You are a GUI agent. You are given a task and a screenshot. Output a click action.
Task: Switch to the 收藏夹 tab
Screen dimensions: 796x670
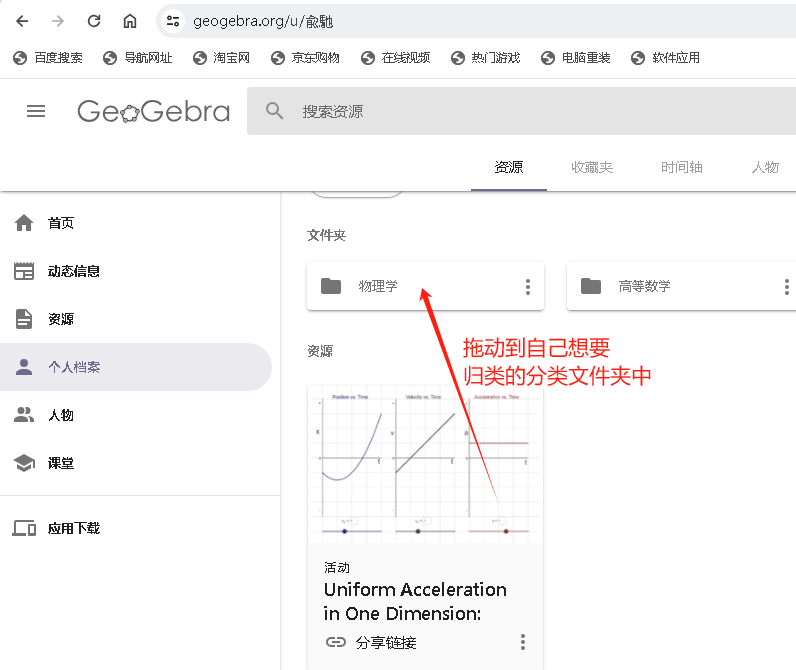[x=592, y=167]
